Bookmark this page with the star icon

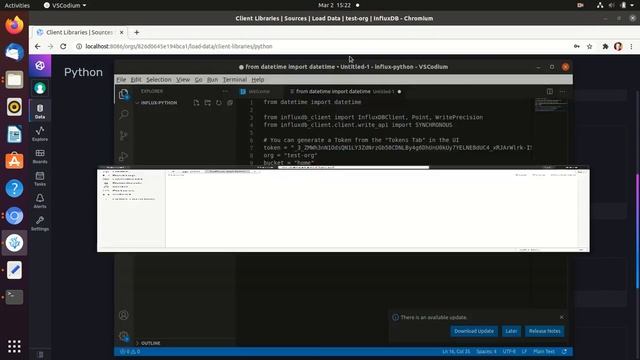coord(589,47)
